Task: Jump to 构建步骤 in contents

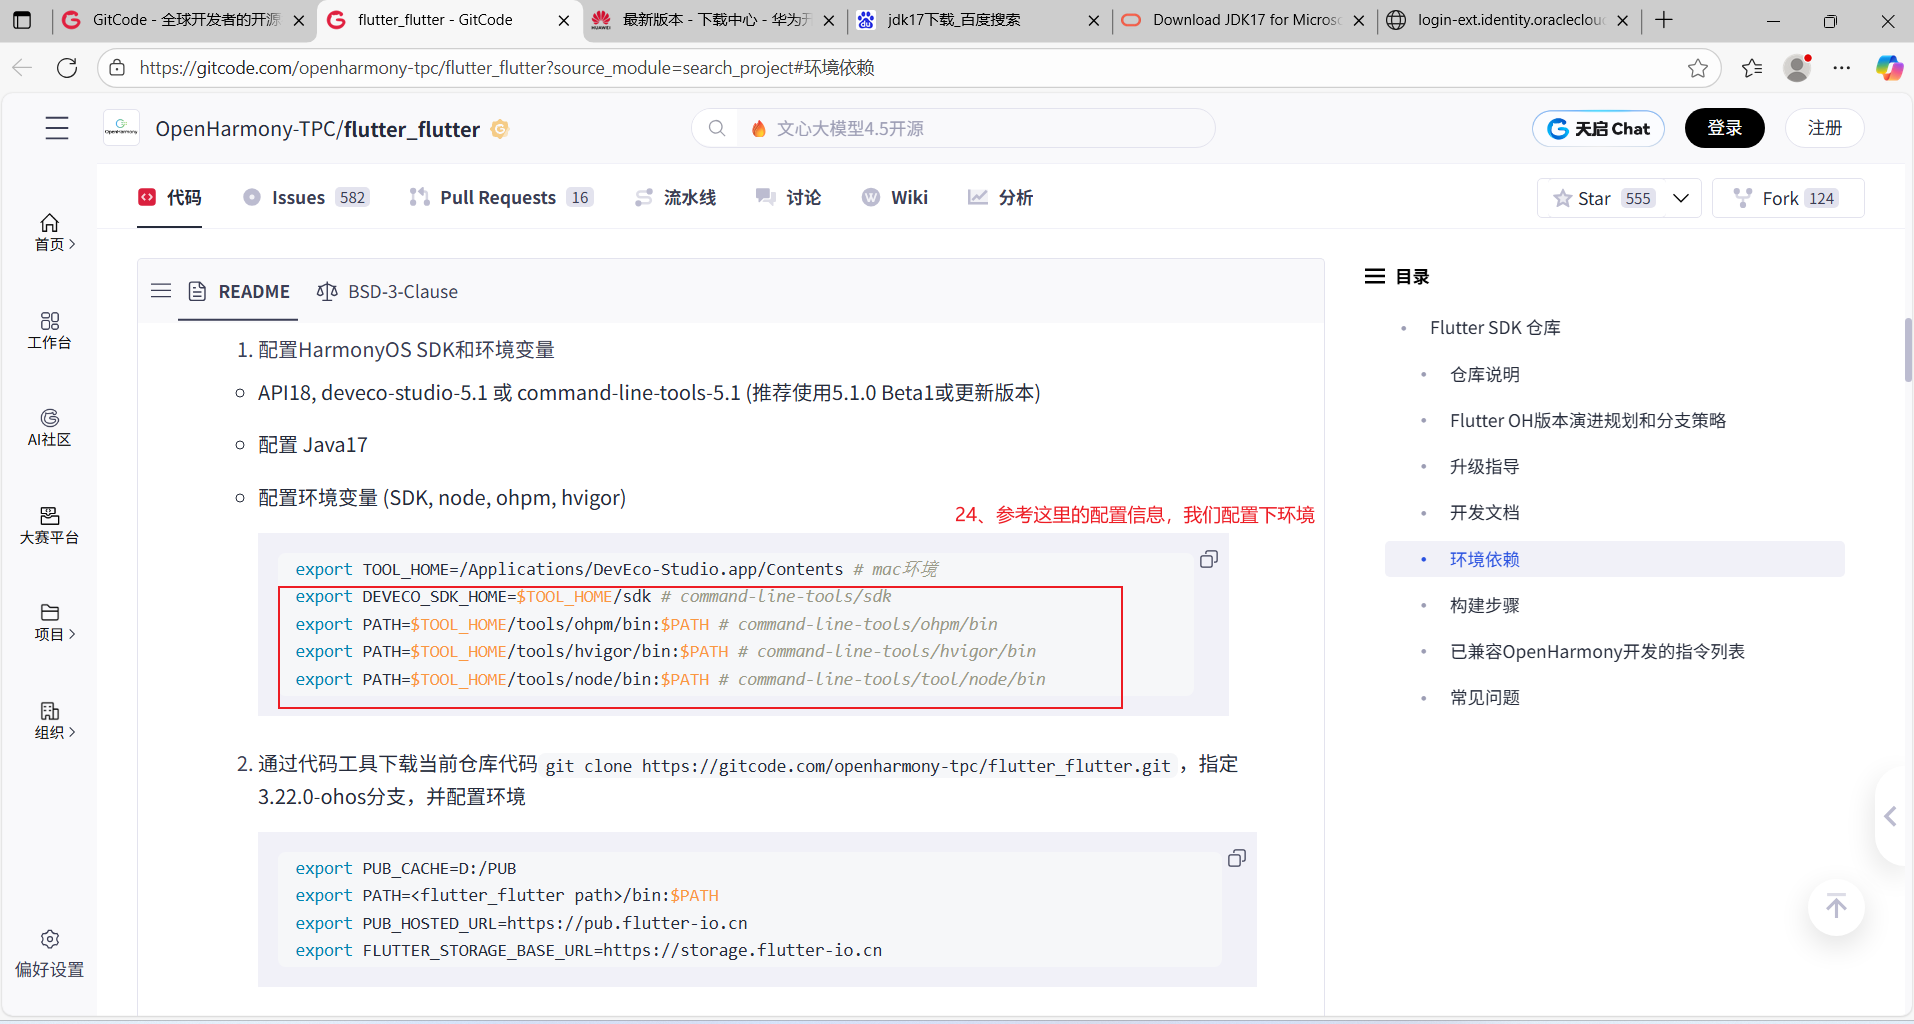Action: [x=1485, y=605]
